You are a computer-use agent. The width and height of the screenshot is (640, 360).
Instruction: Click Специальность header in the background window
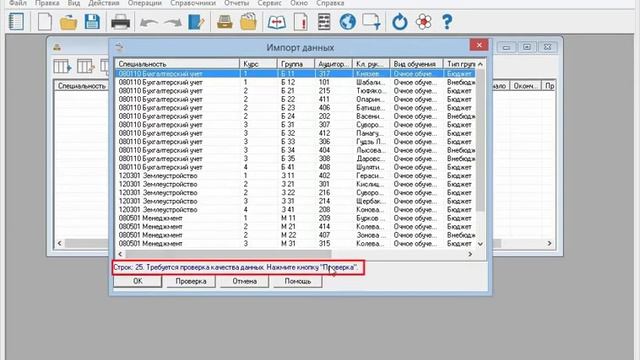coord(82,86)
